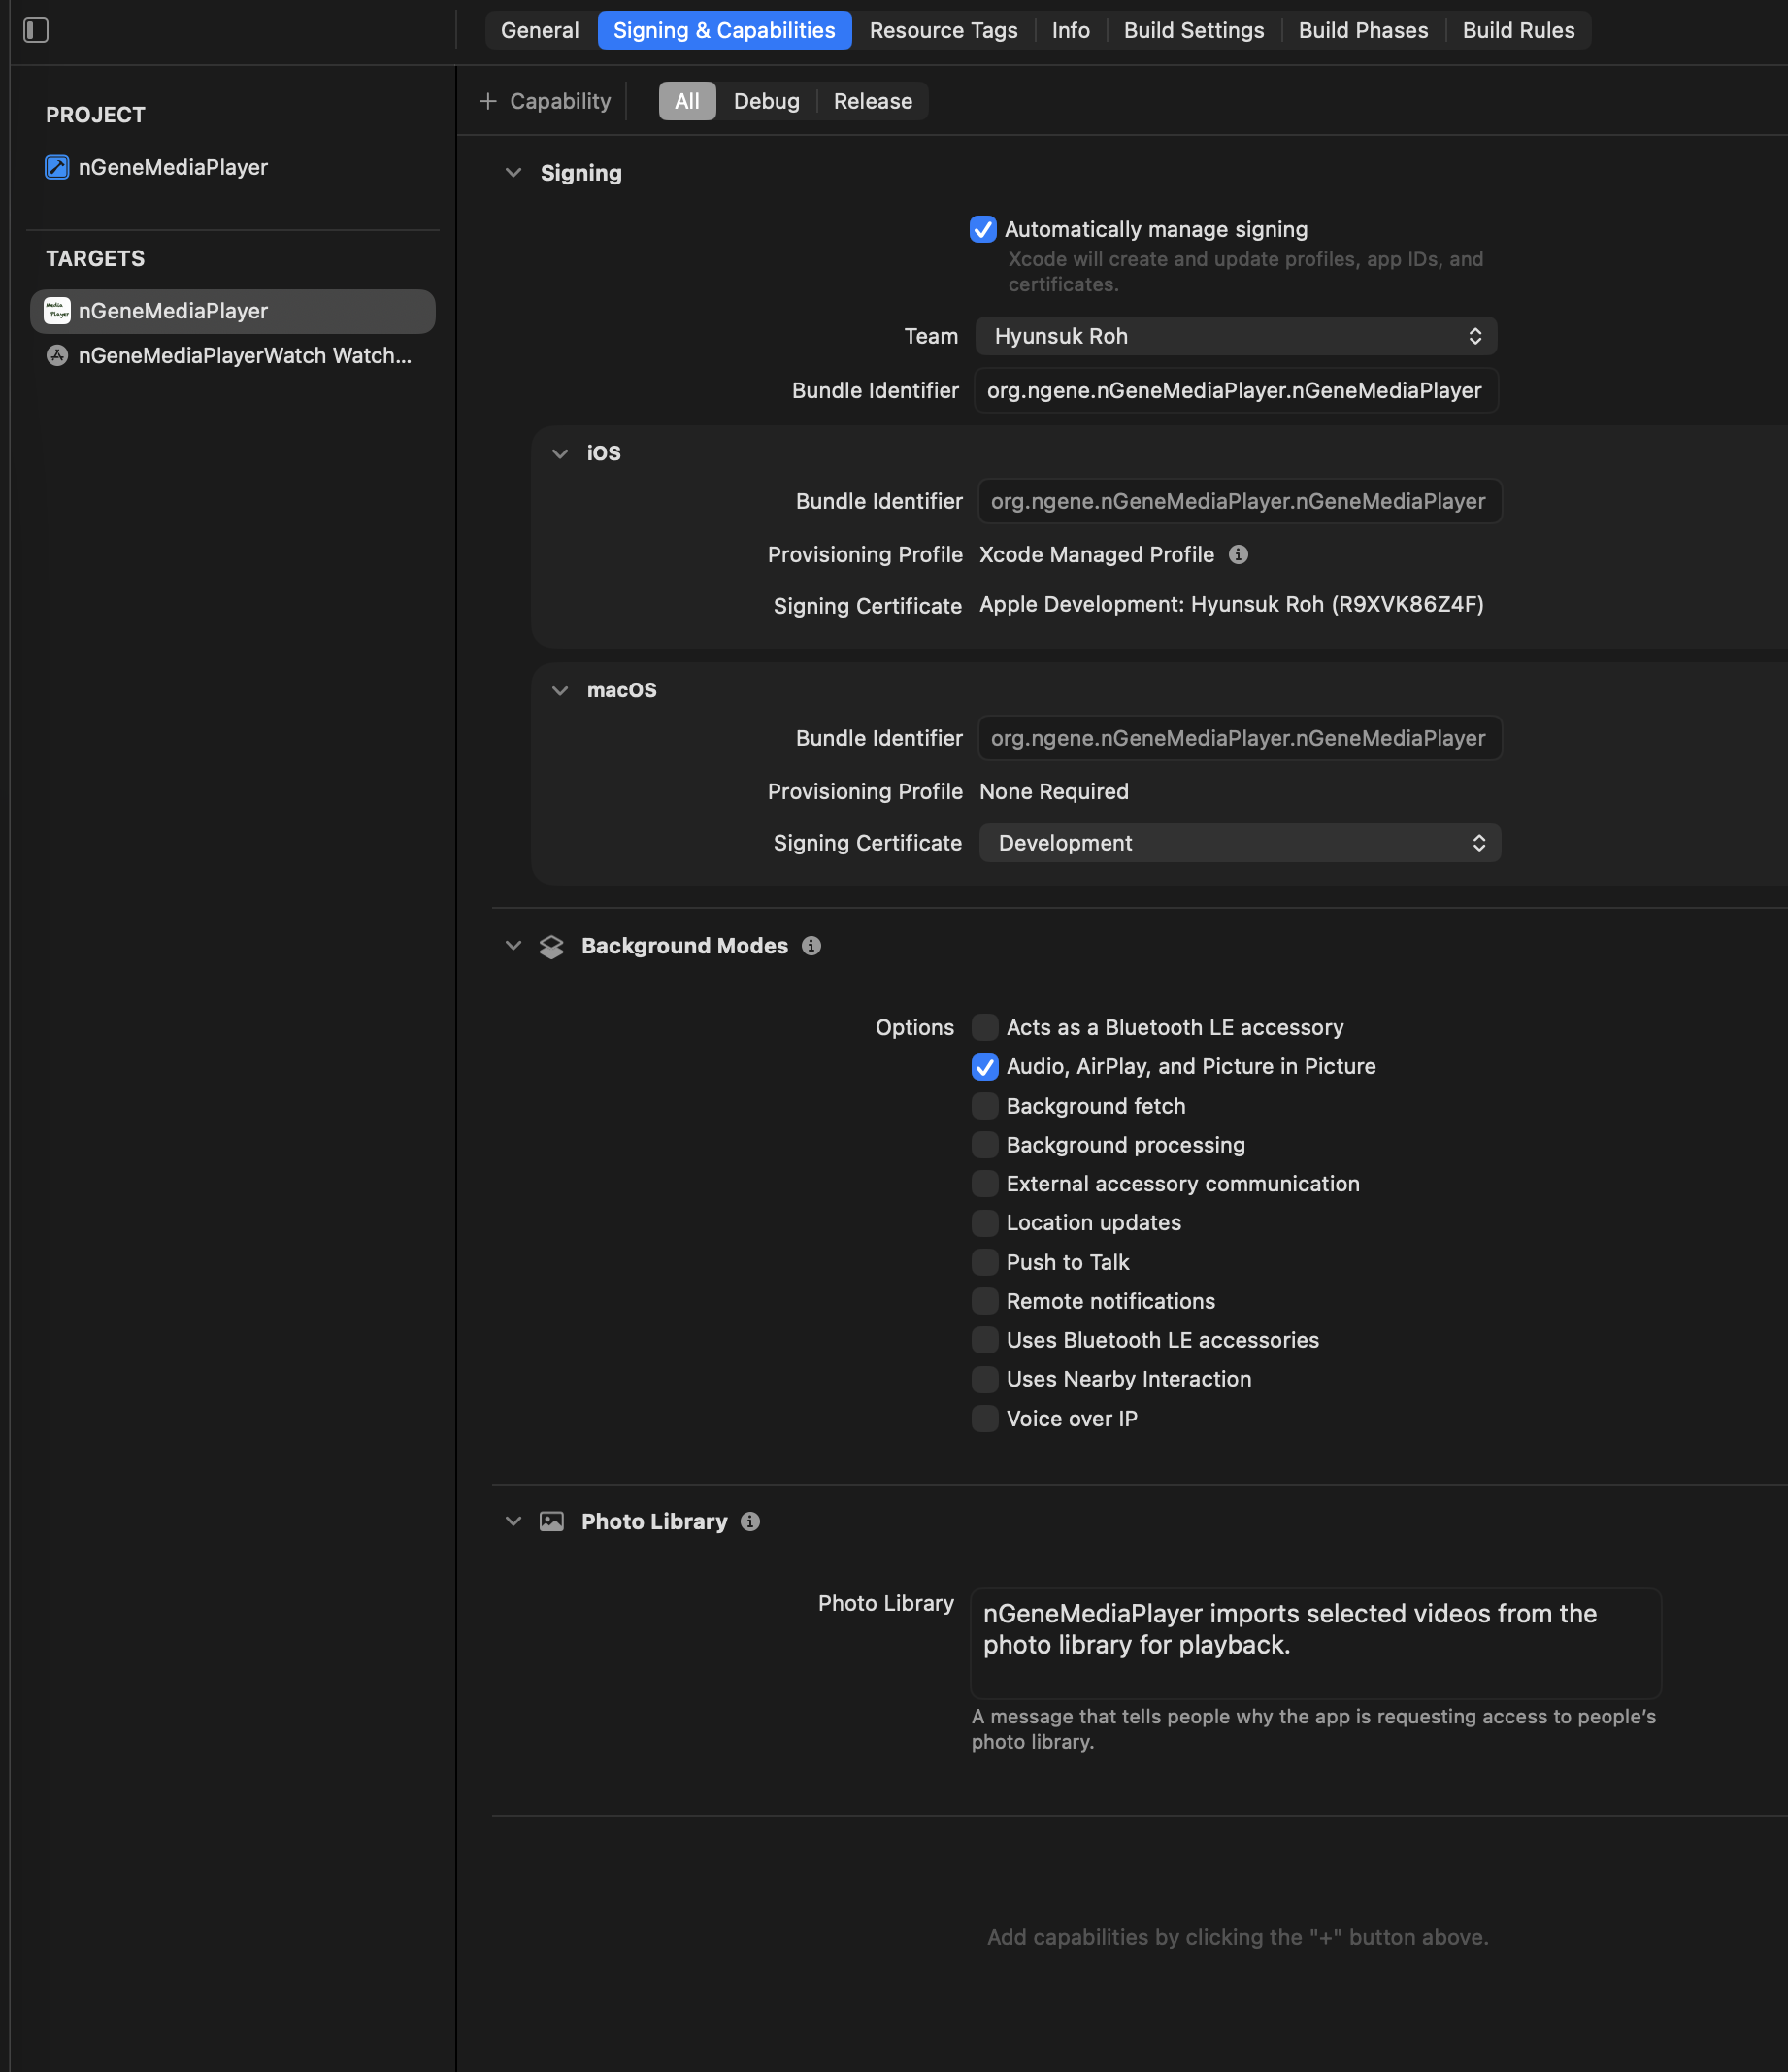Viewport: 1788px width, 2072px height.
Task: Collapse the macOS signing subsection
Action: coord(560,690)
